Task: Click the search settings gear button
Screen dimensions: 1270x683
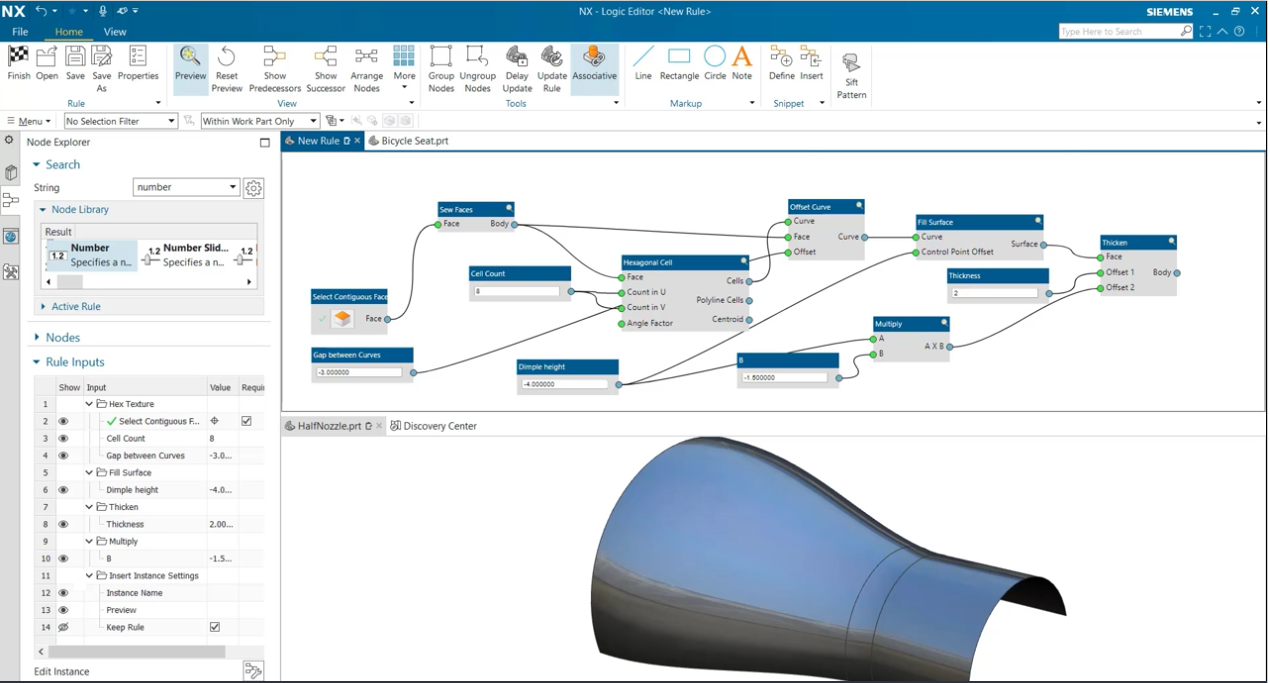Action: coord(253,187)
